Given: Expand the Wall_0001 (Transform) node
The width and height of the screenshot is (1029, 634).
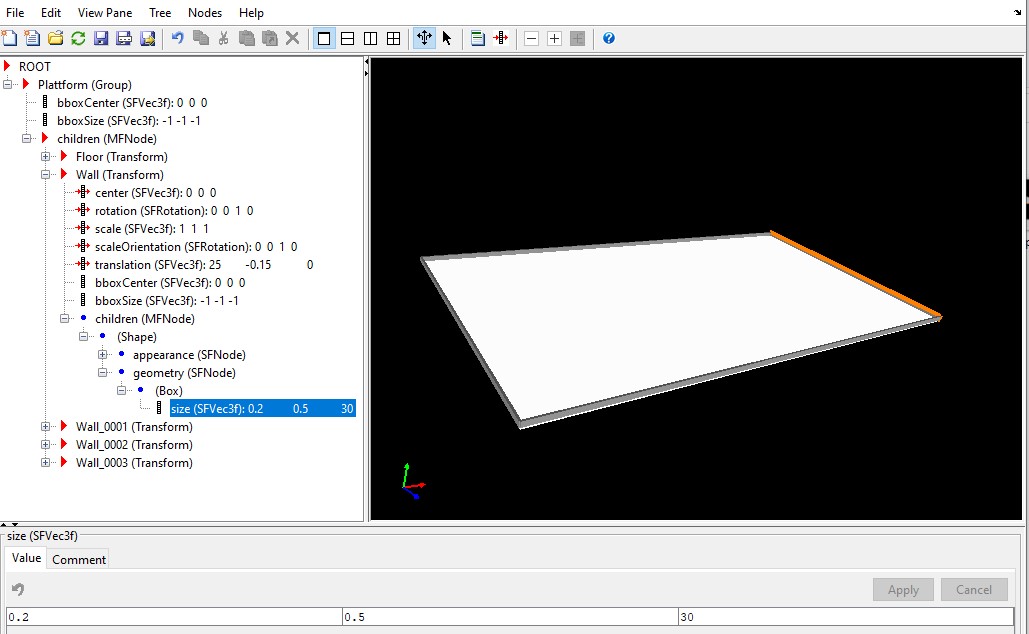Looking at the screenshot, I should click(46, 427).
